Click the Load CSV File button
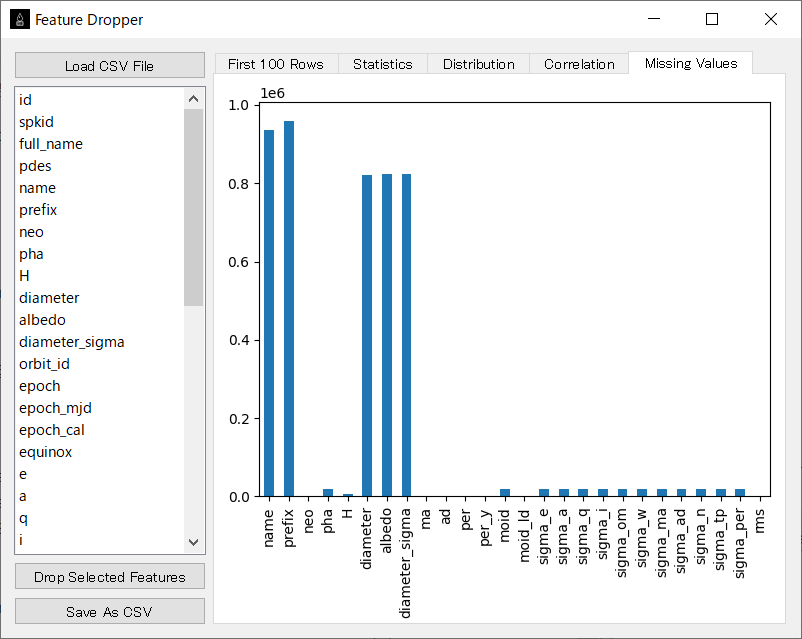This screenshot has height=639, width=802. [x=110, y=65]
